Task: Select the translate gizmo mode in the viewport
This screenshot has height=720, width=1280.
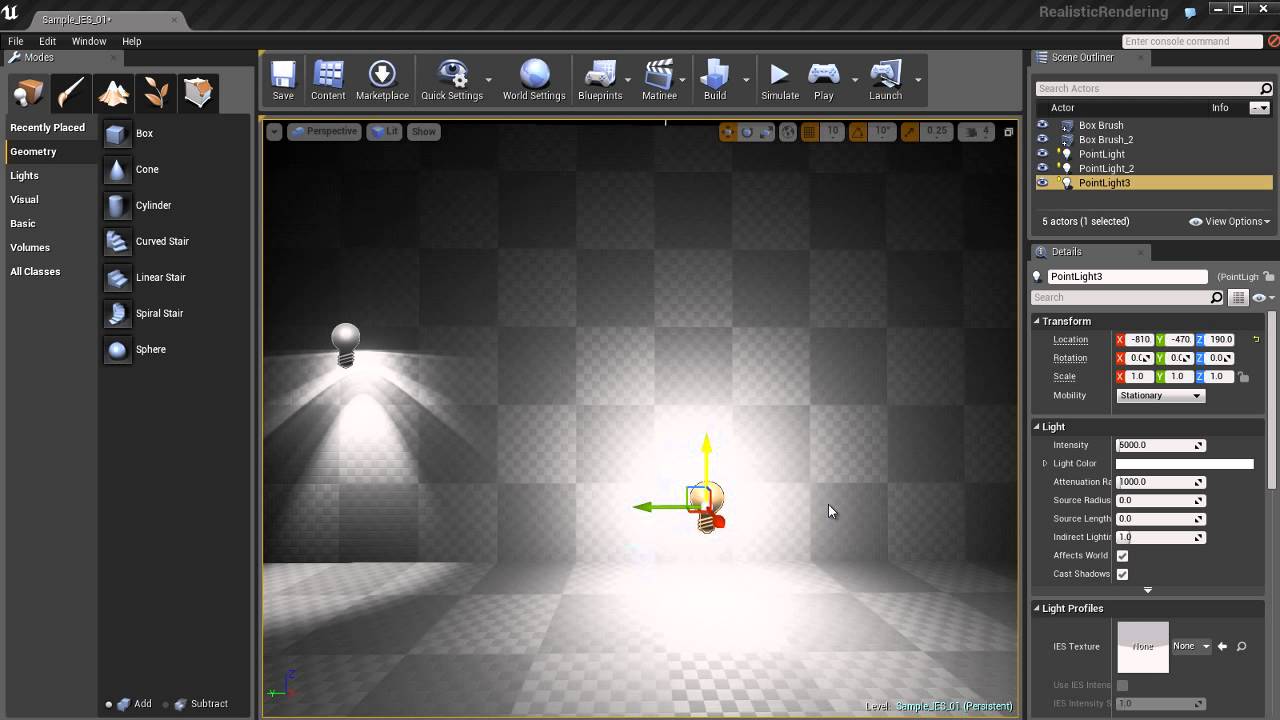Action: 728,132
